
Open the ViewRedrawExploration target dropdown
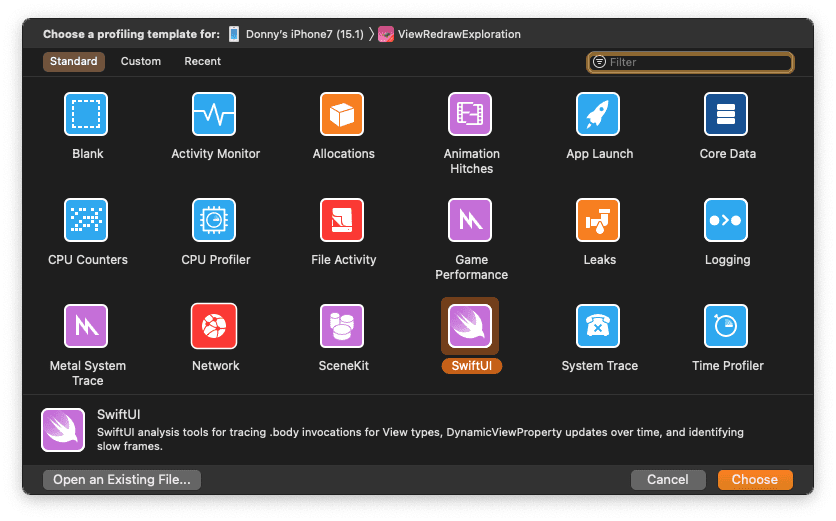450,34
